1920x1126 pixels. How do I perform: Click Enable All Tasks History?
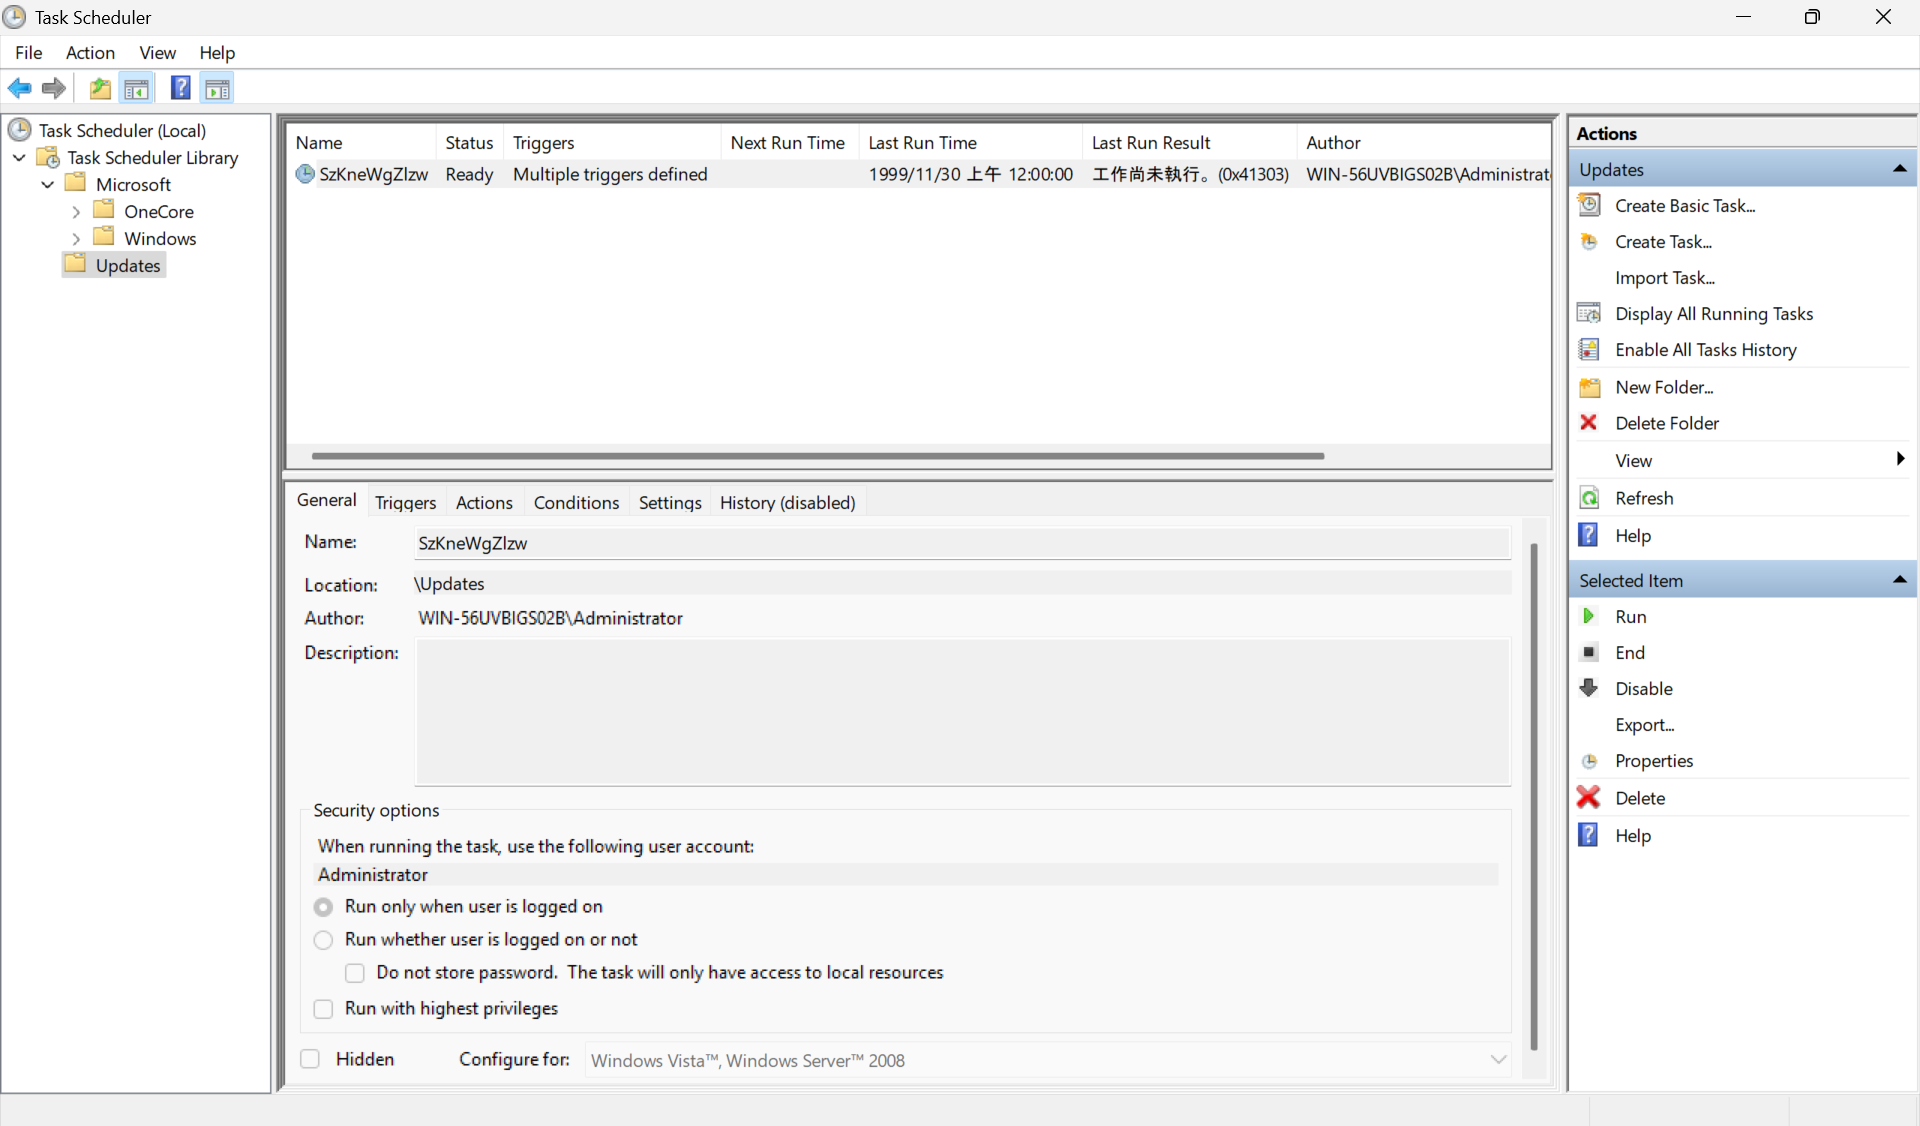(1705, 349)
